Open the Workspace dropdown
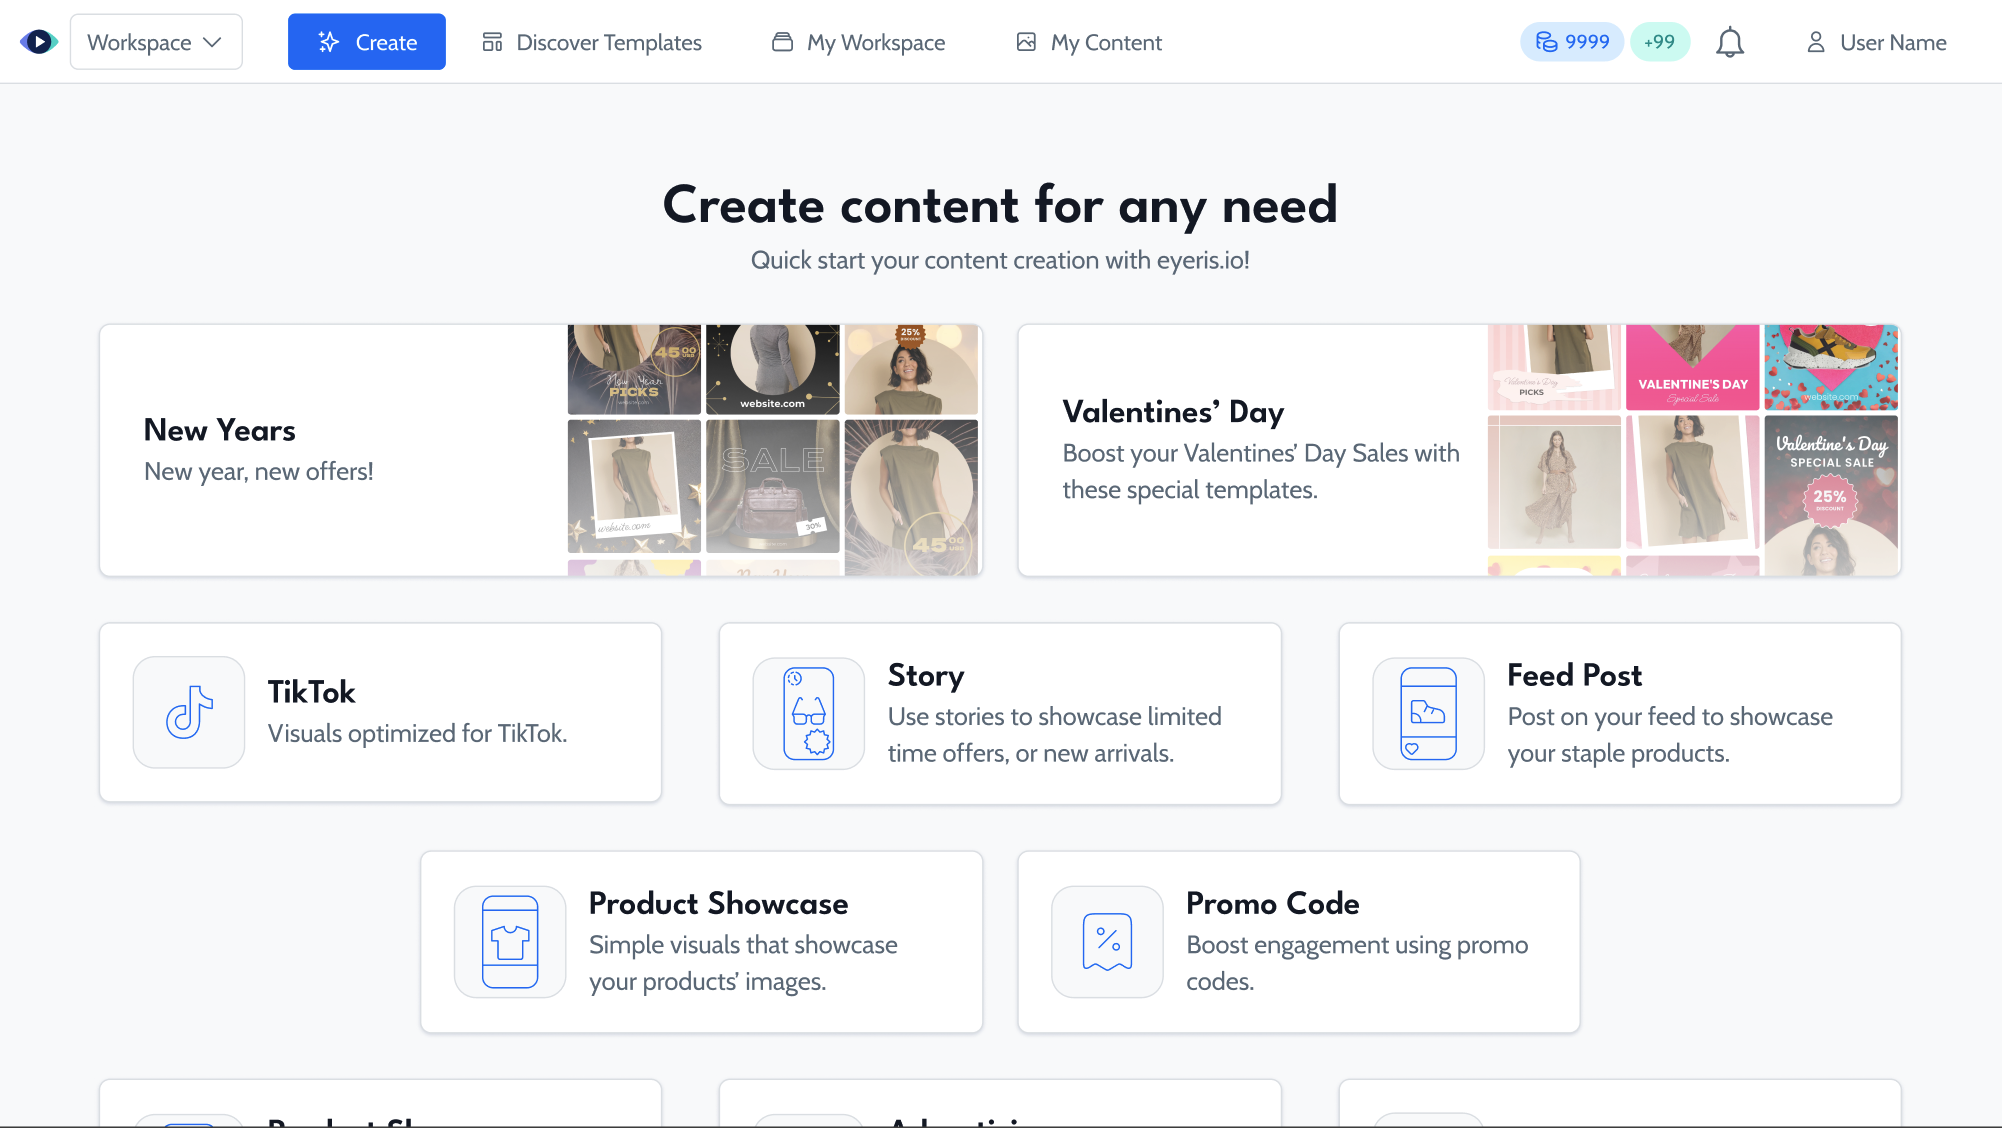Screen dimensions: 2002x1128 (x=156, y=42)
